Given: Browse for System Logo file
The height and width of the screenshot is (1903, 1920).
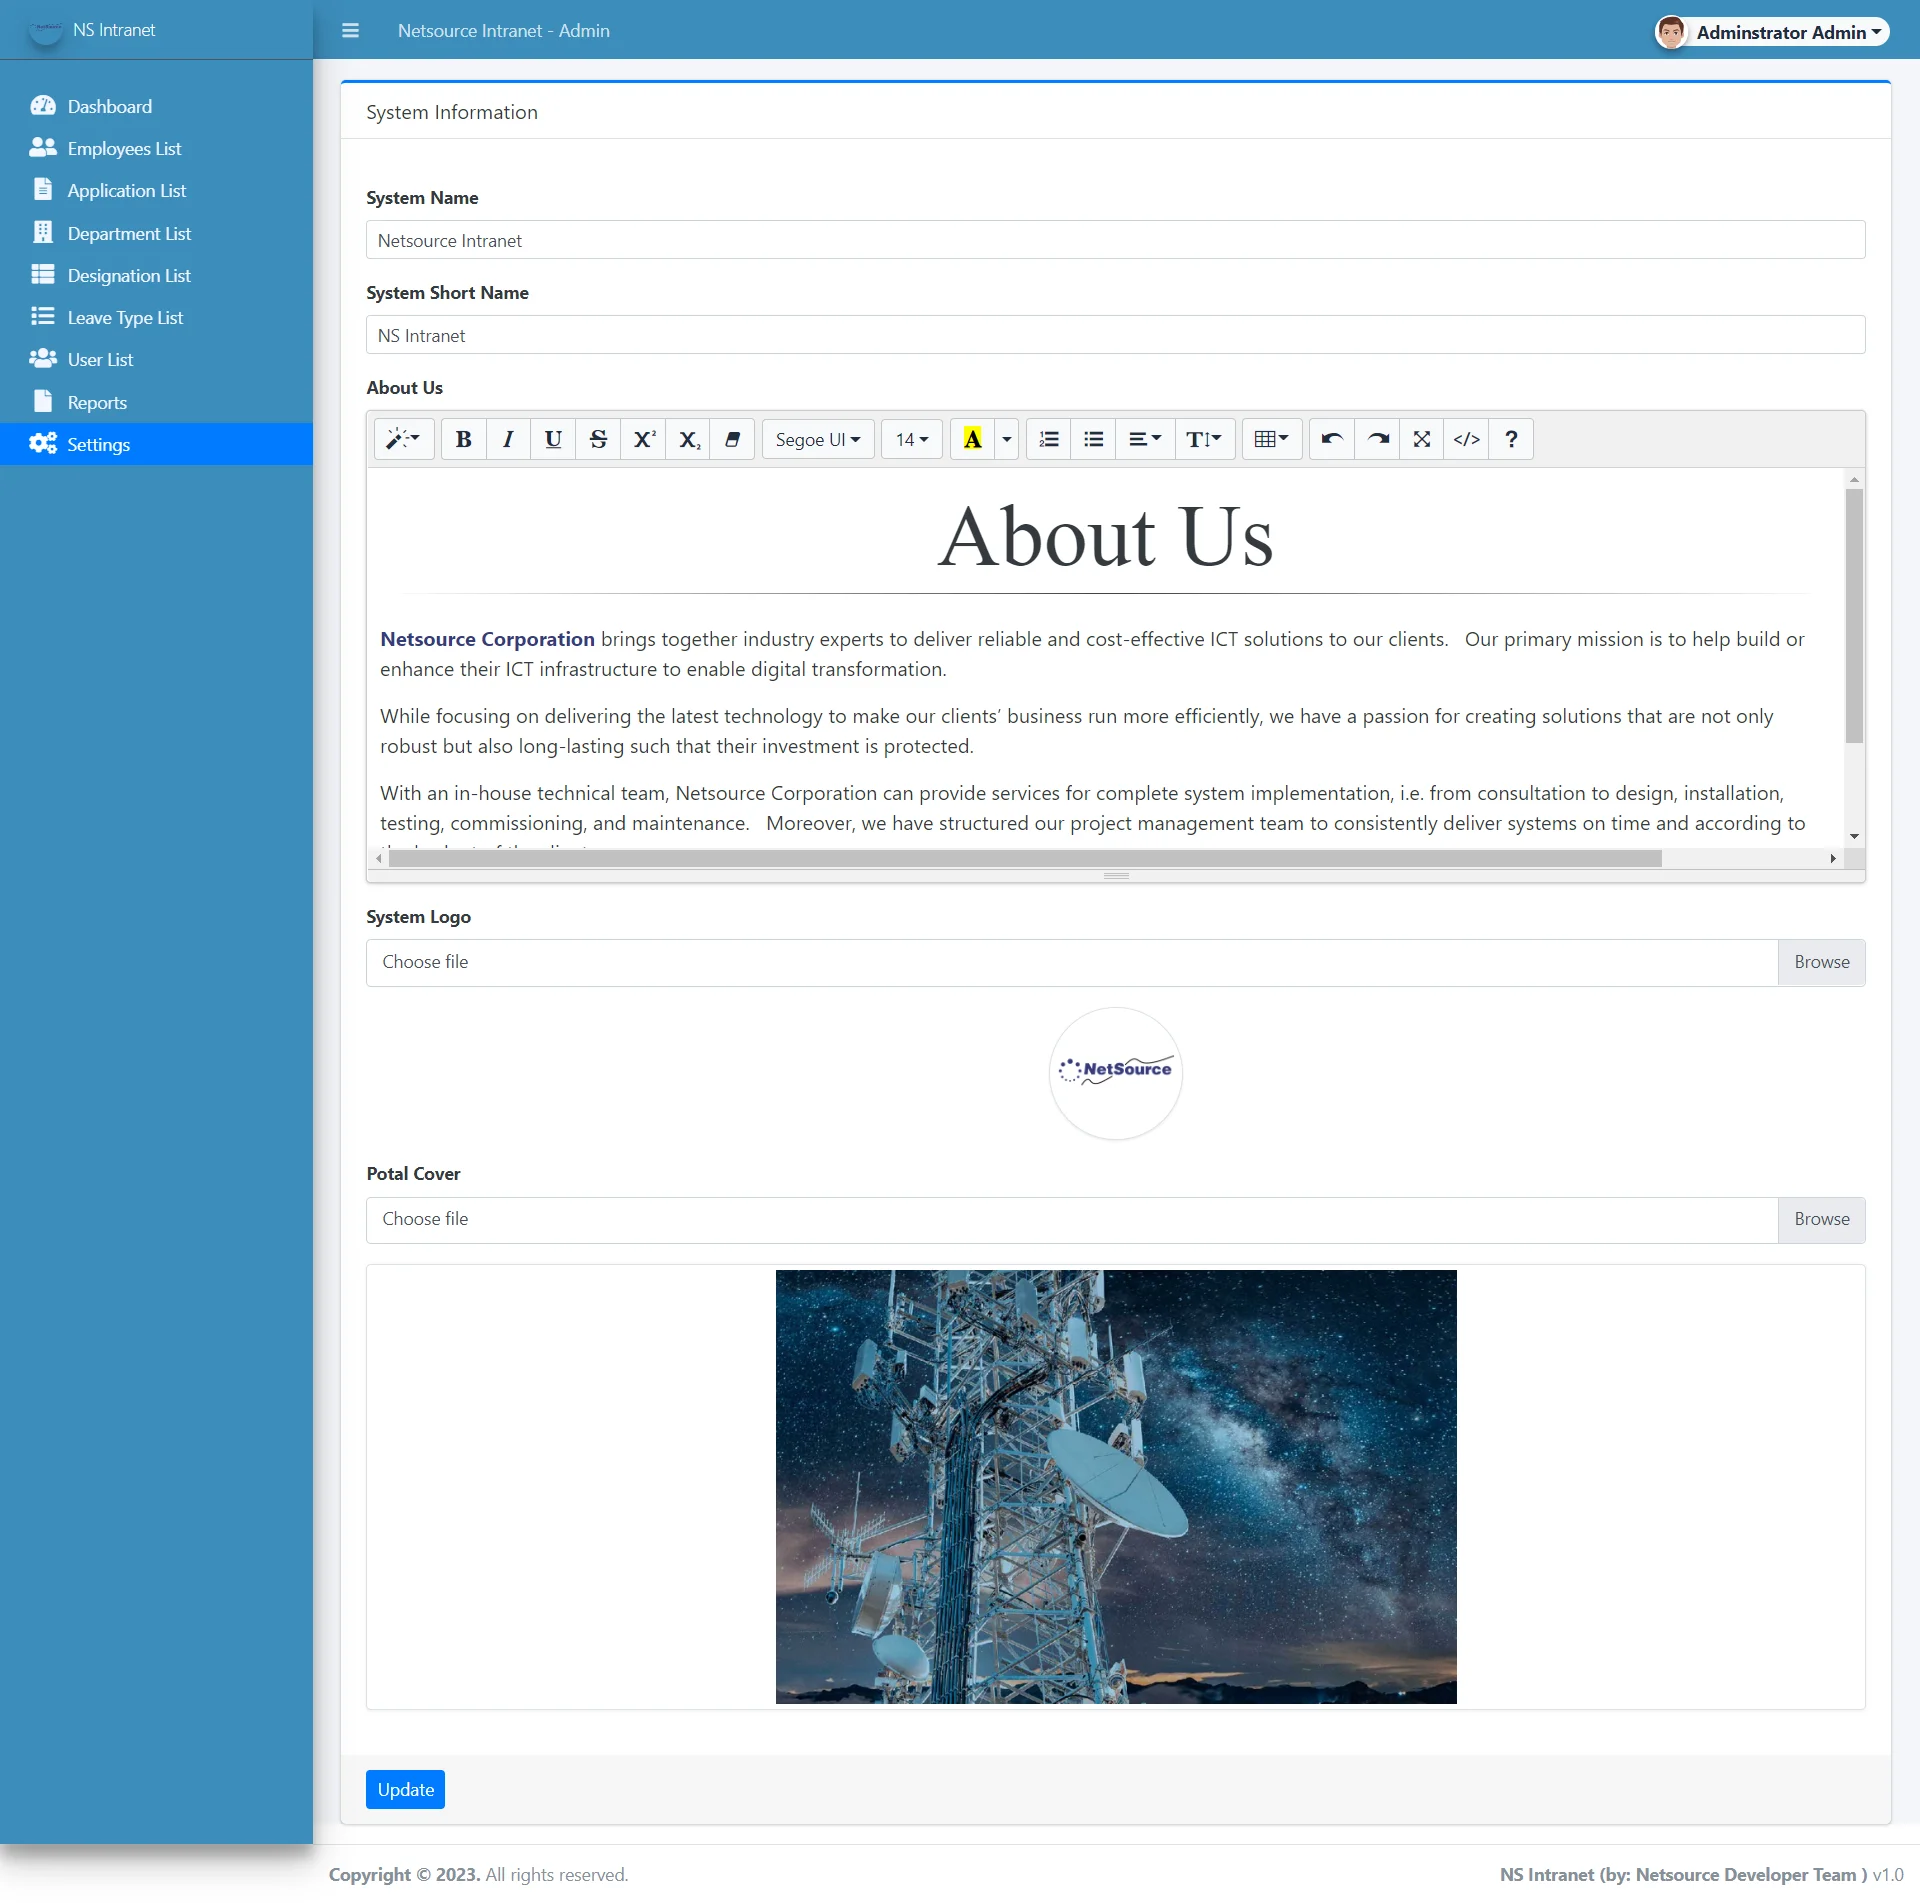Looking at the screenshot, I should pyautogui.click(x=1821, y=962).
